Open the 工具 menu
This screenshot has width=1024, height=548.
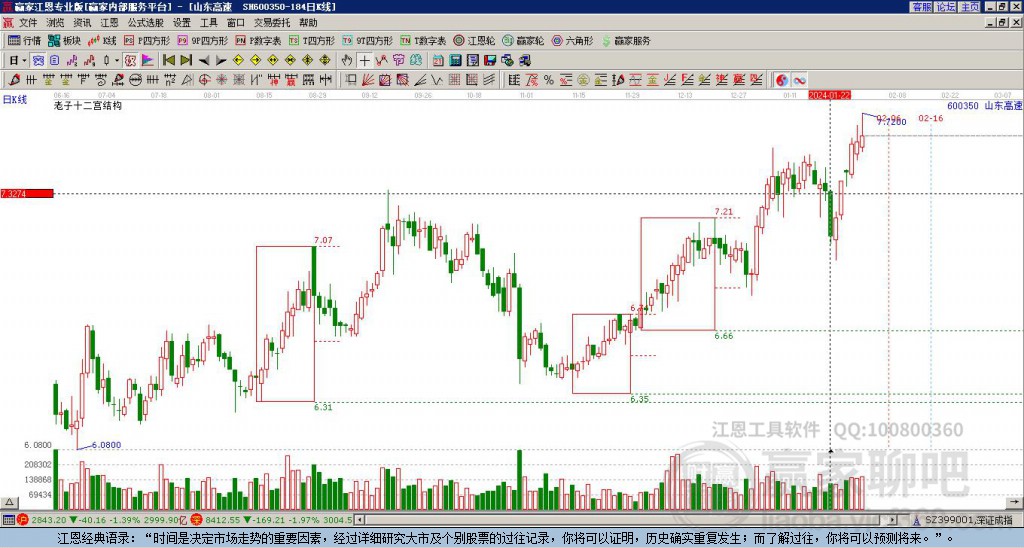(x=208, y=23)
